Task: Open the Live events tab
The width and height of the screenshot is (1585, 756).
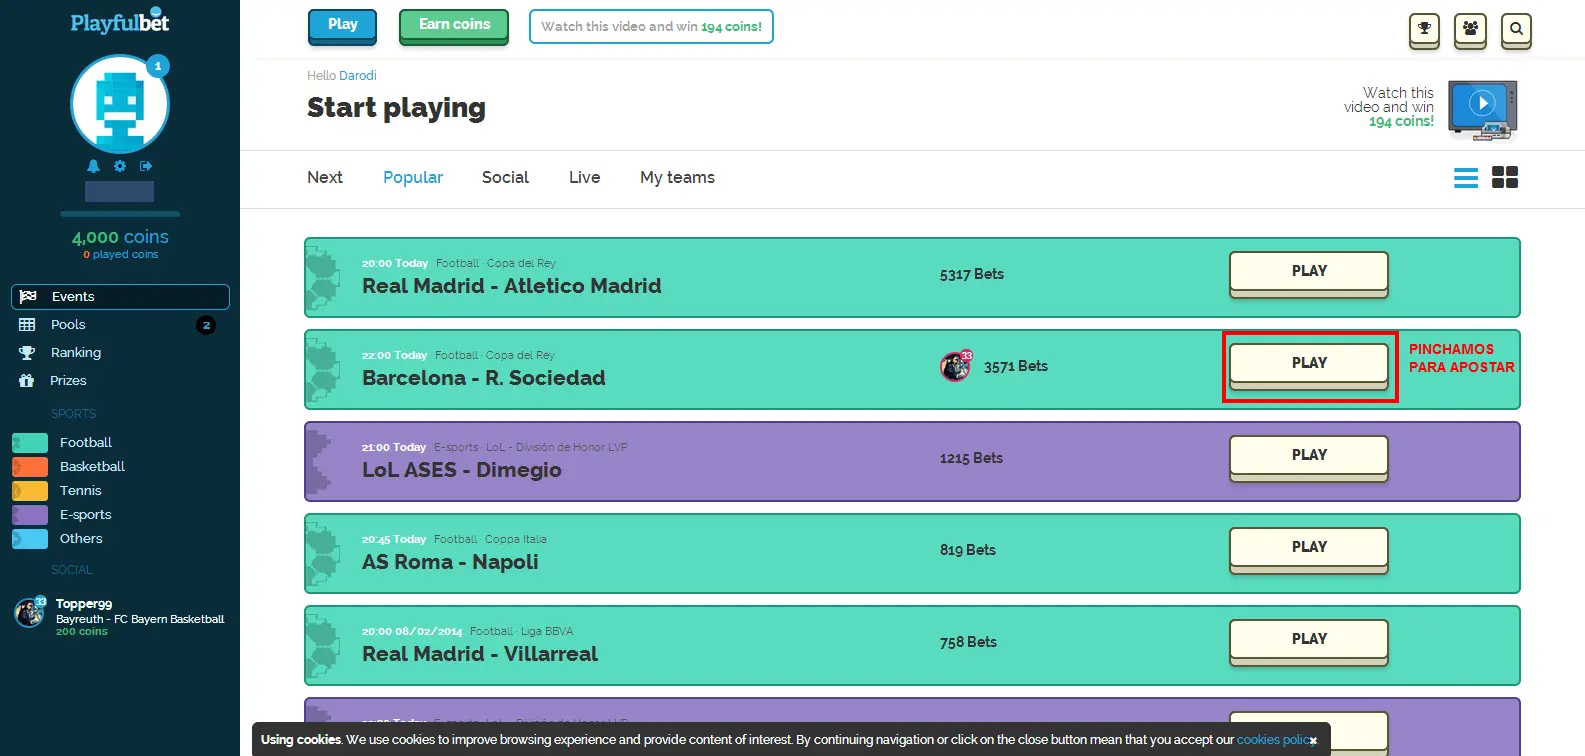Action: pyautogui.click(x=585, y=178)
